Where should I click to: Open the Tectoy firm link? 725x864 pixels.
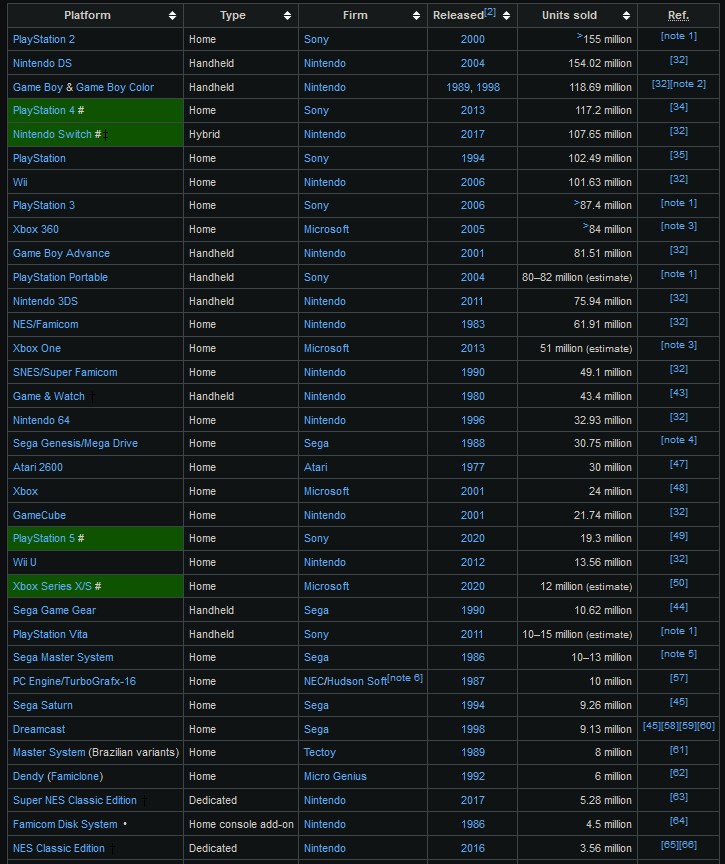[320, 753]
